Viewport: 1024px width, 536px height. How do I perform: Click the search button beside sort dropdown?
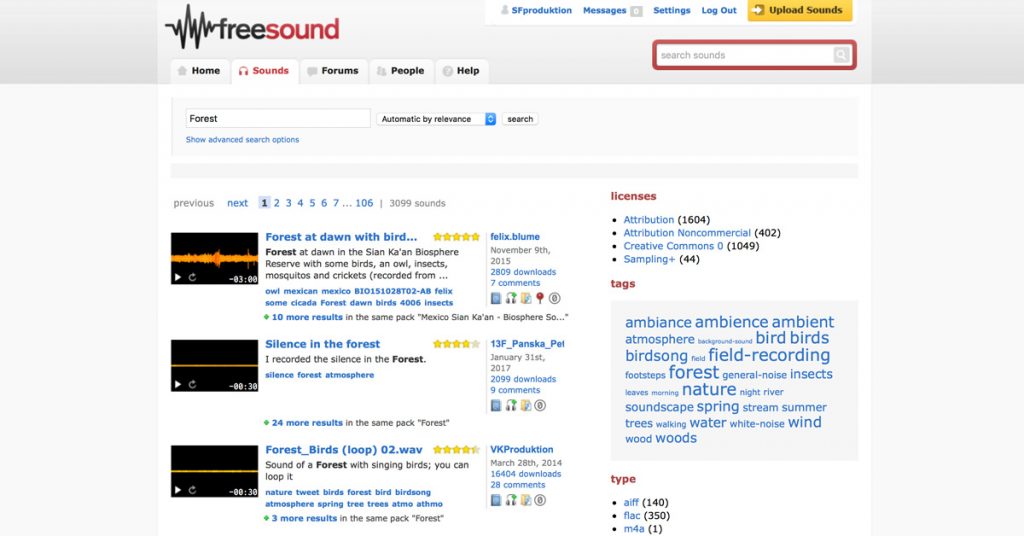tap(520, 119)
